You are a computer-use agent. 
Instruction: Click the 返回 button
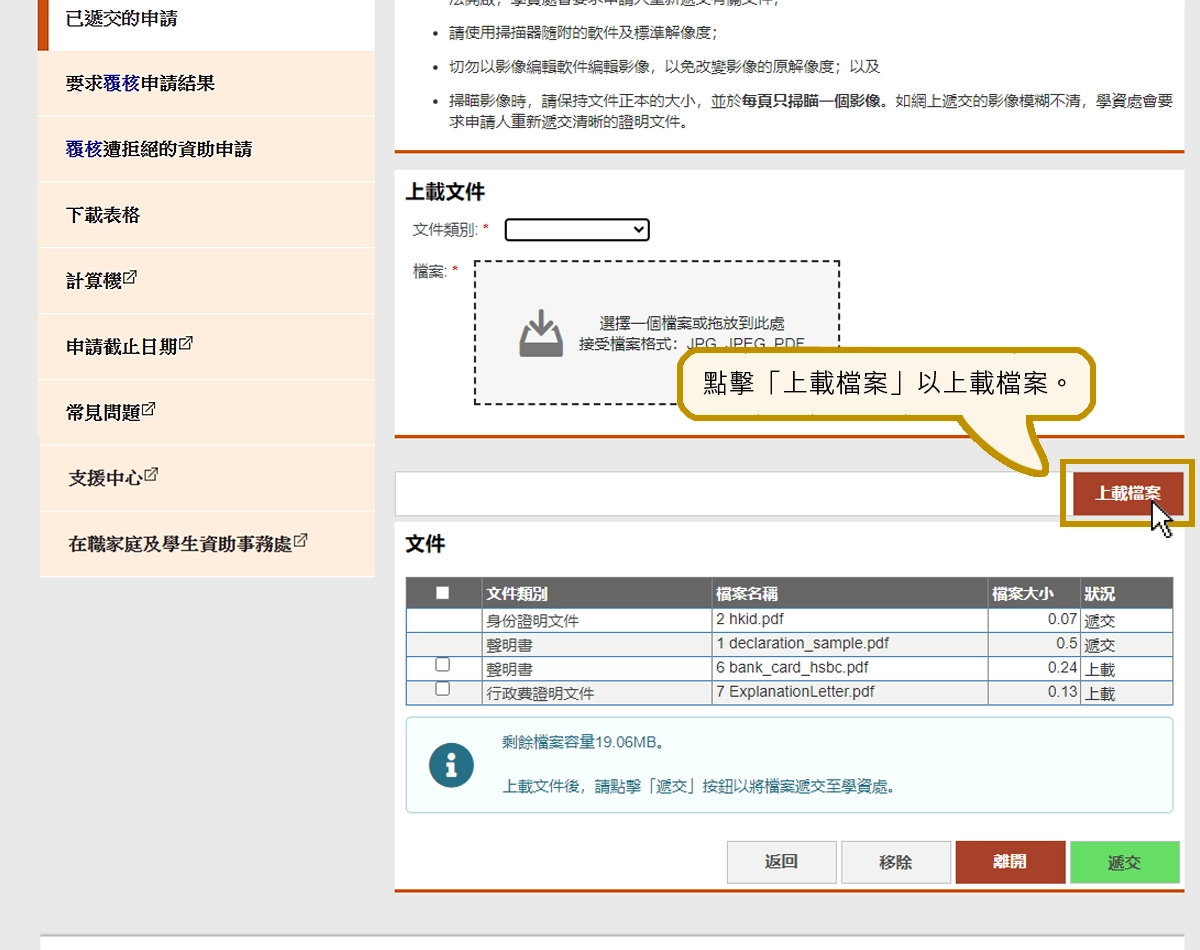pyautogui.click(x=781, y=862)
